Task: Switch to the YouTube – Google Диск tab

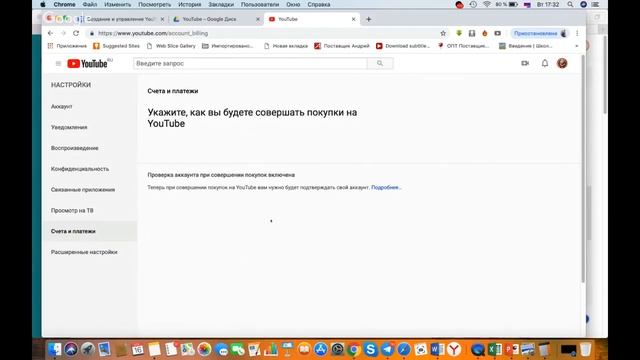Action: [216, 19]
